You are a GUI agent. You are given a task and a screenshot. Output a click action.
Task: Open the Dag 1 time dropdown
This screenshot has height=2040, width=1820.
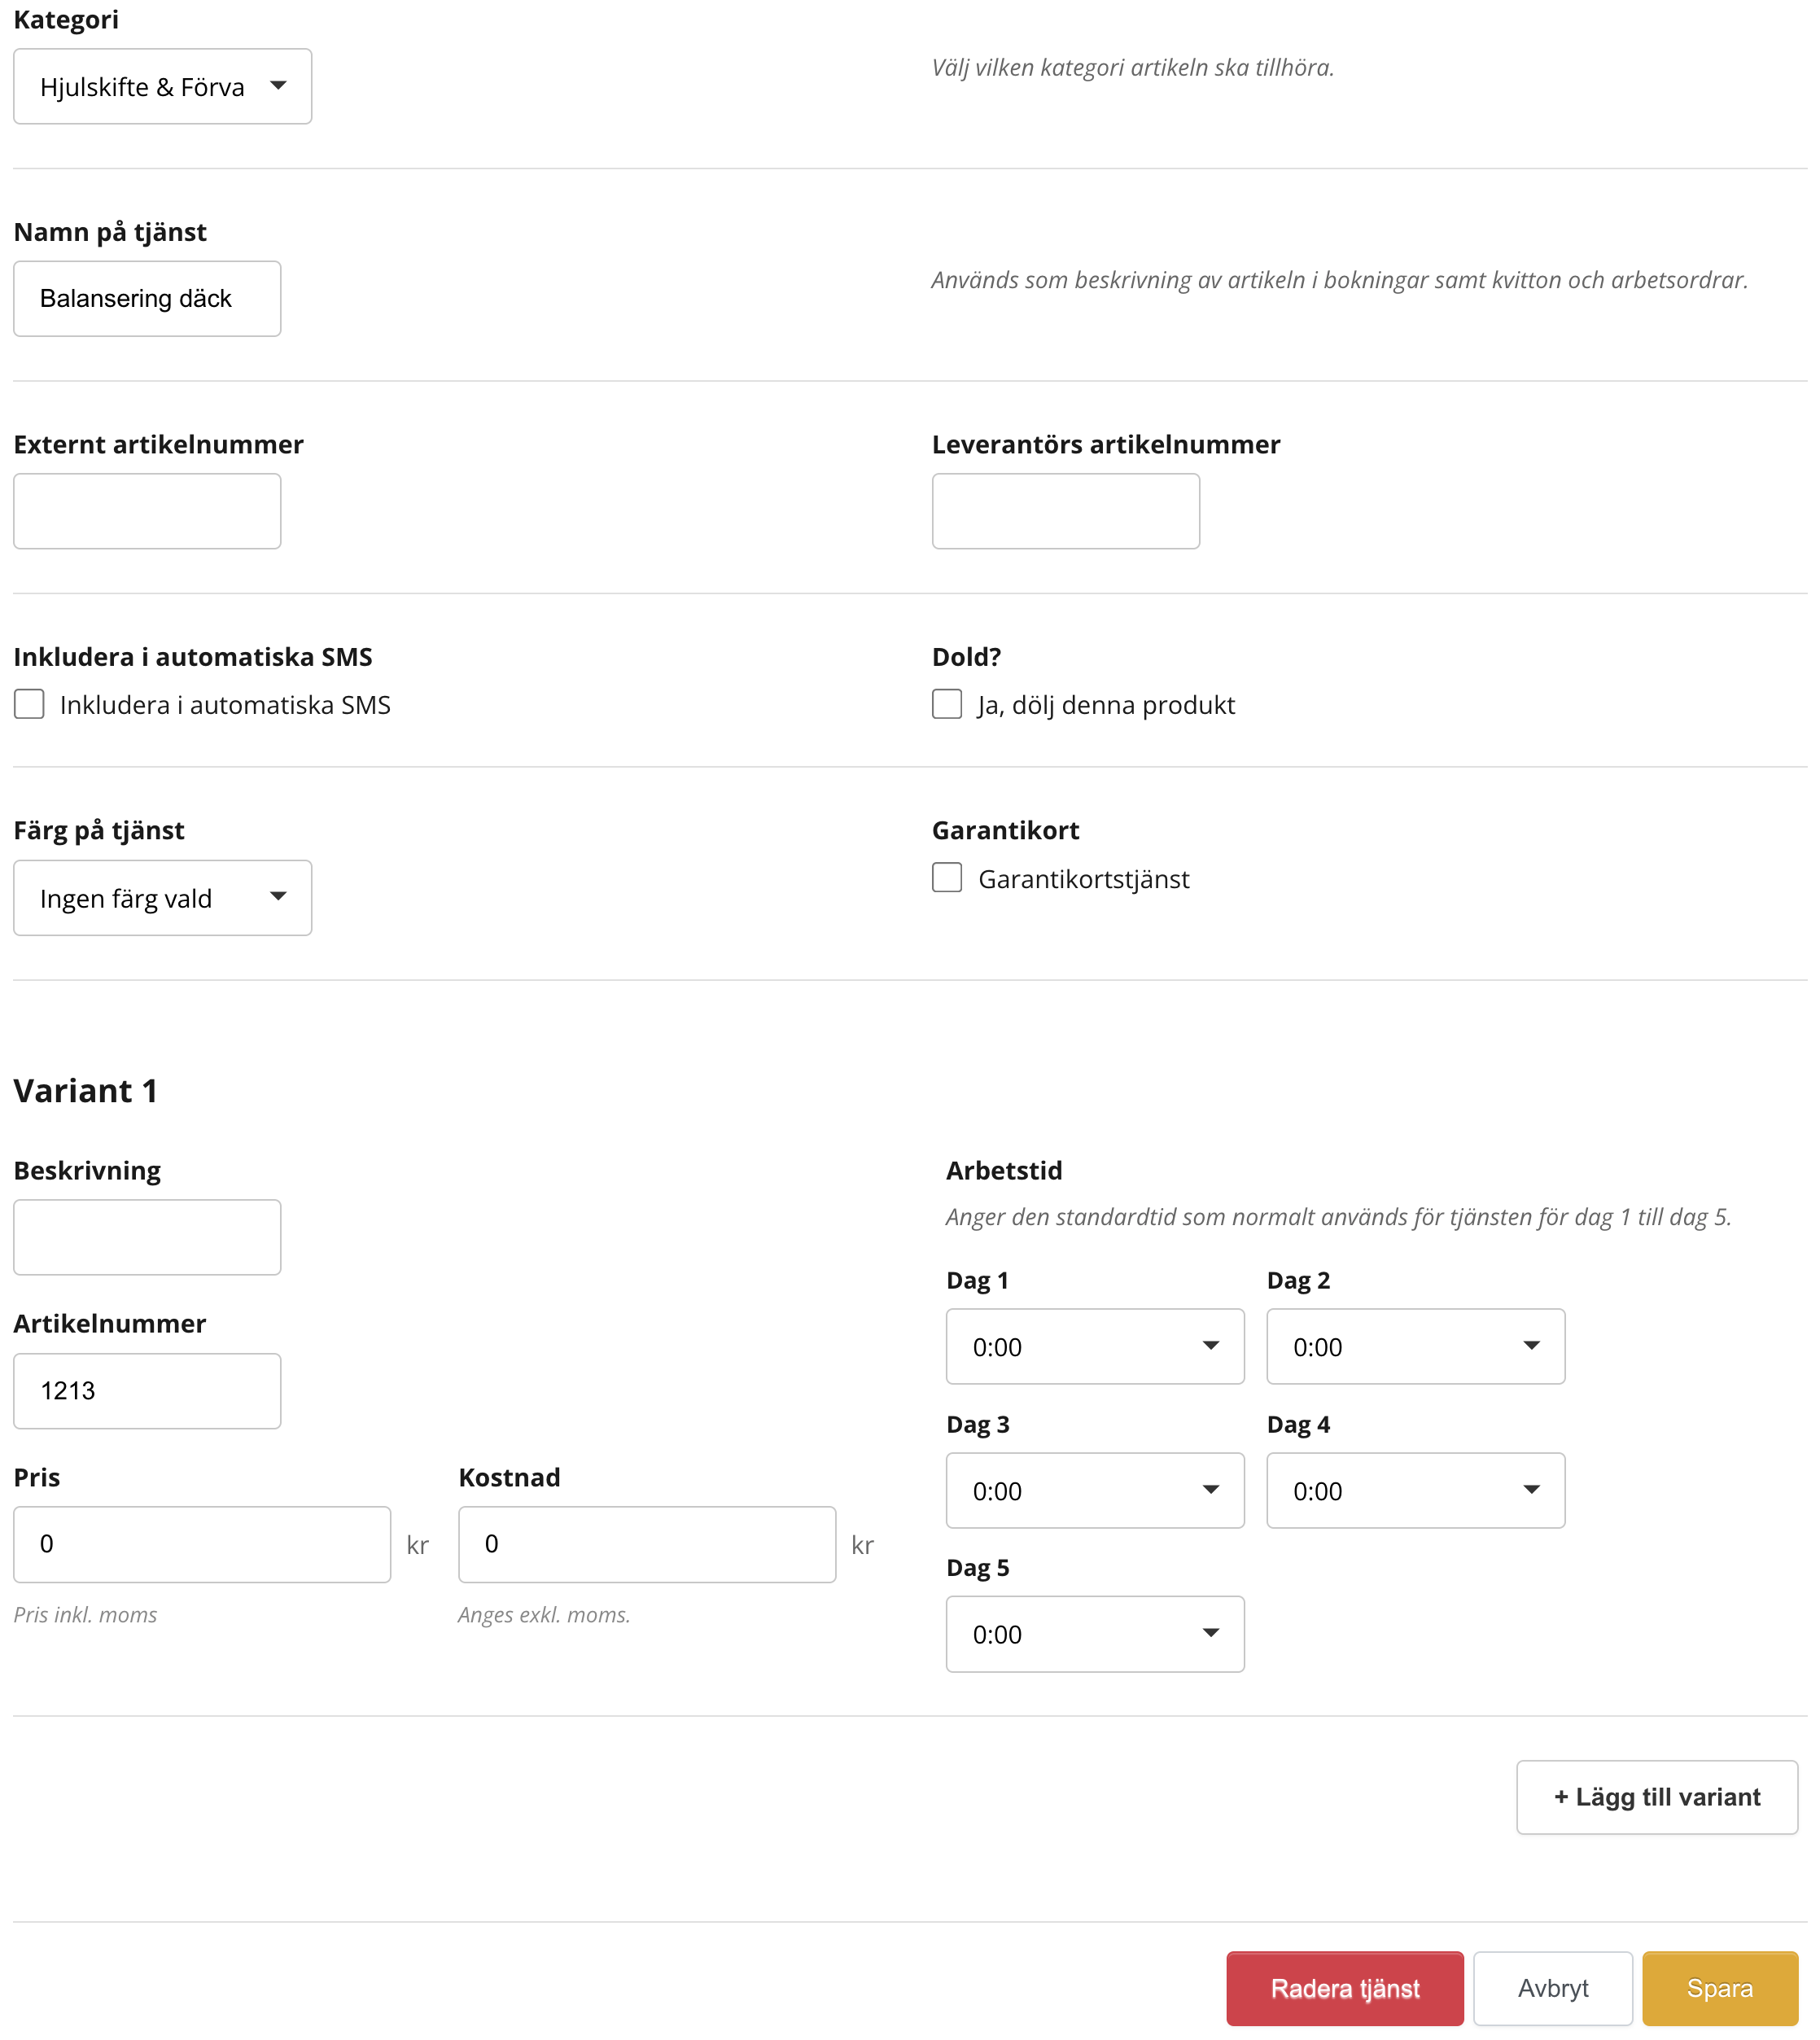1095,1346
